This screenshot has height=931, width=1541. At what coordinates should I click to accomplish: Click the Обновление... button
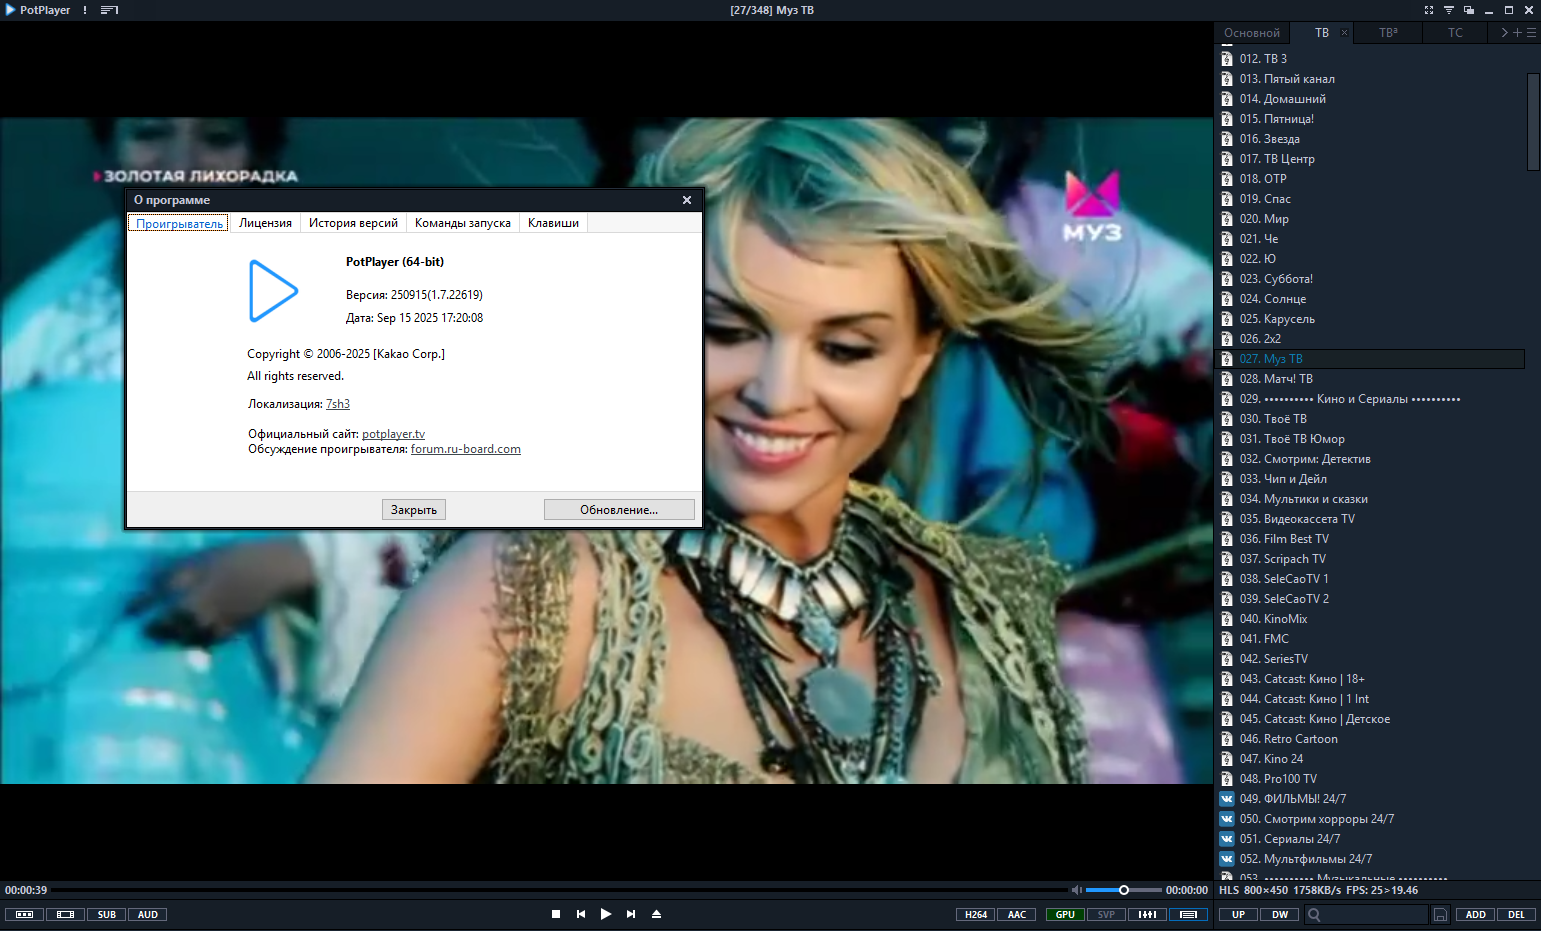point(619,510)
